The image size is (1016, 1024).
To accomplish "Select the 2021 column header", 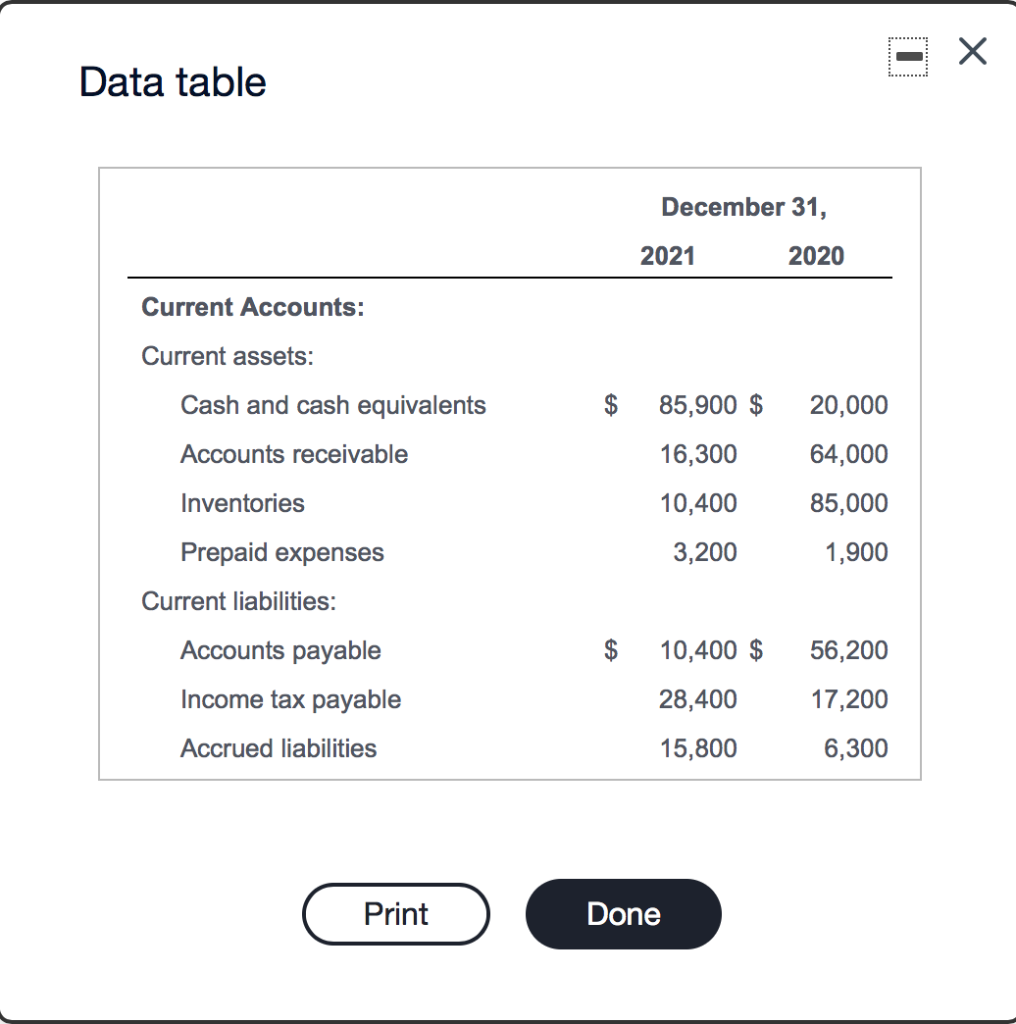I will [669, 255].
